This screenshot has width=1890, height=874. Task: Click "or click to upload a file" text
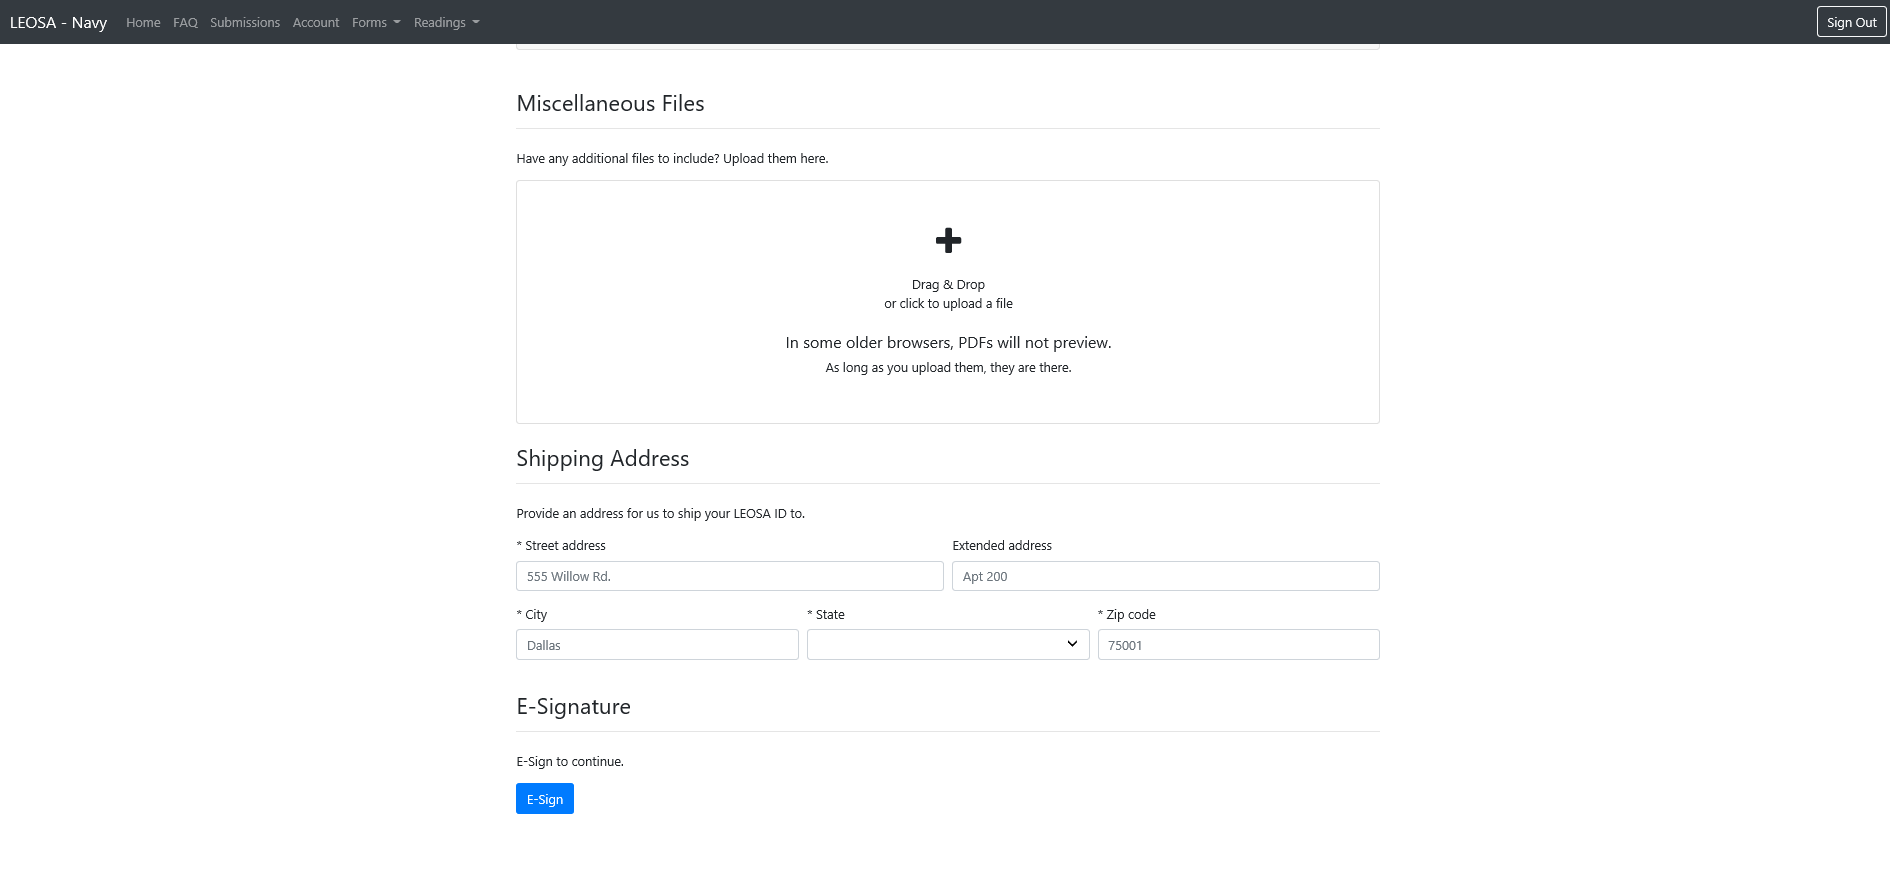coord(948,304)
